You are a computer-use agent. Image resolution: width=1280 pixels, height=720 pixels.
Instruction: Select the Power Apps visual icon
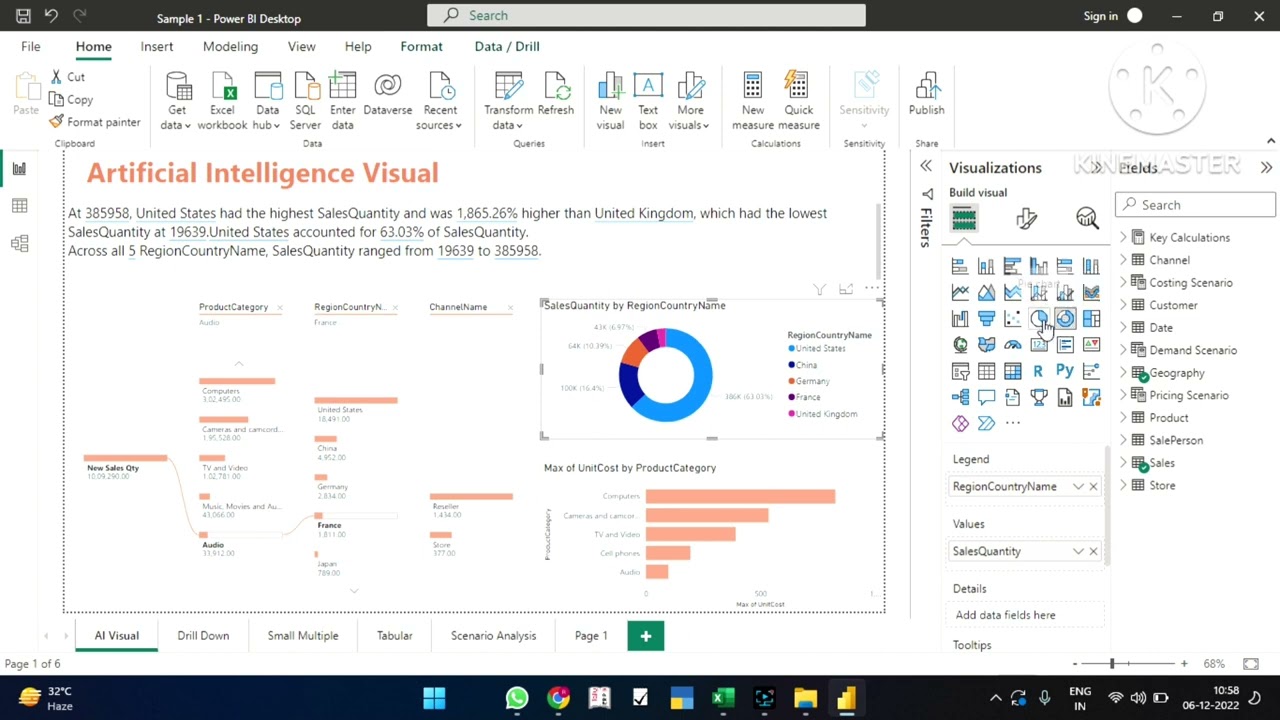tap(960, 423)
